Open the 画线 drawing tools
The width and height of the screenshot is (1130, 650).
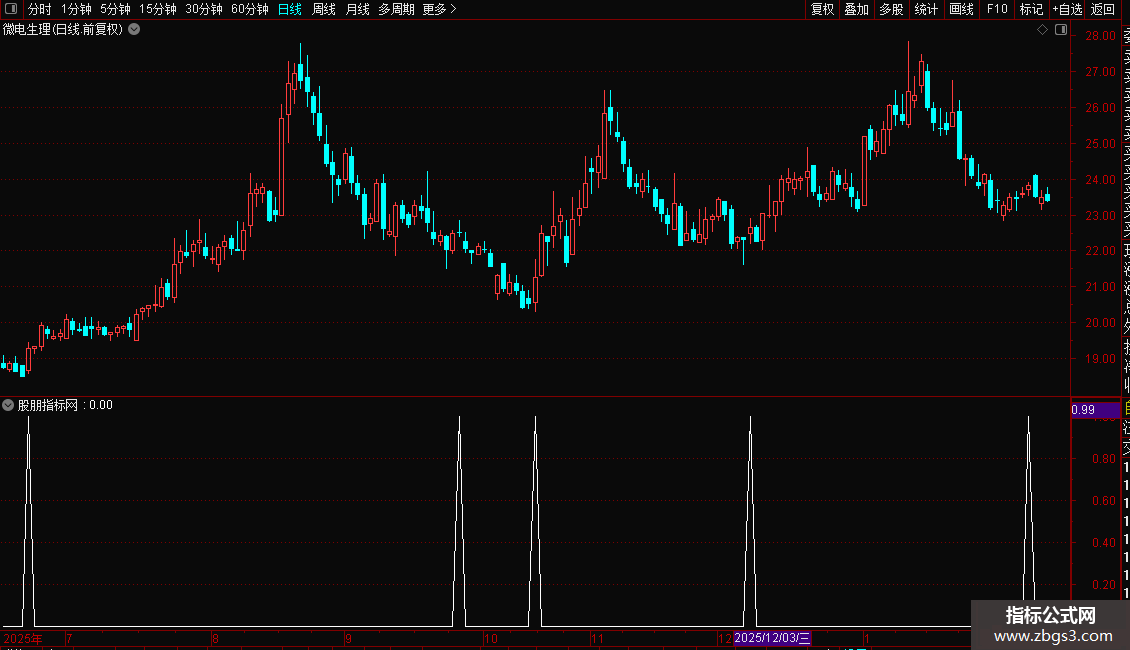pyautogui.click(x=961, y=9)
